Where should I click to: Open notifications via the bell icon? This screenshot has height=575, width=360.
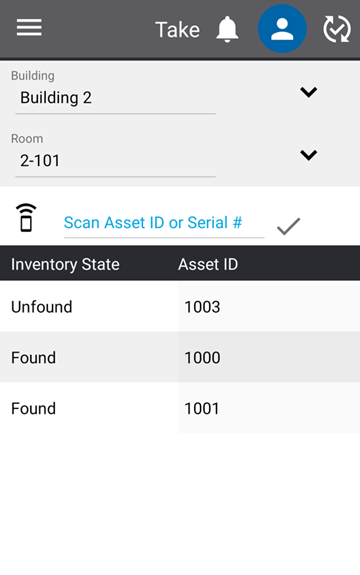coord(227,29)
